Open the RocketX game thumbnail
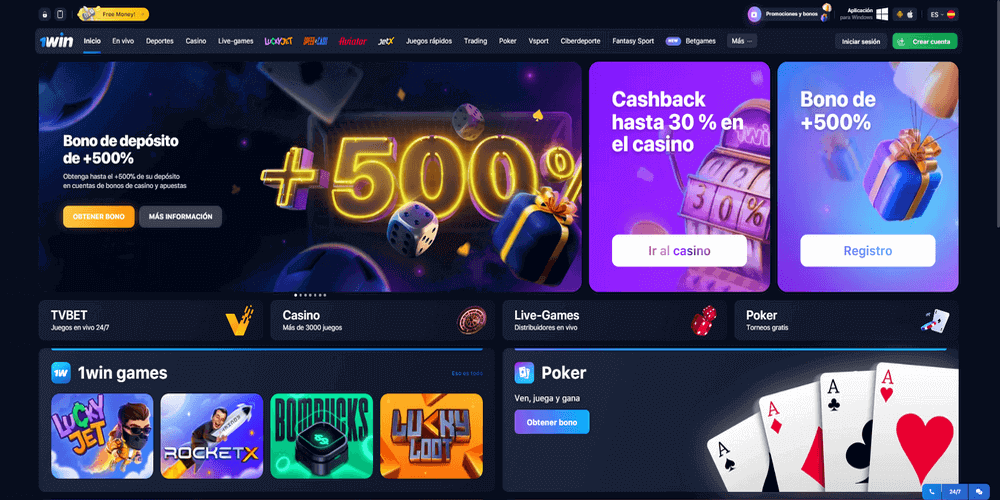 coord(212,436)
